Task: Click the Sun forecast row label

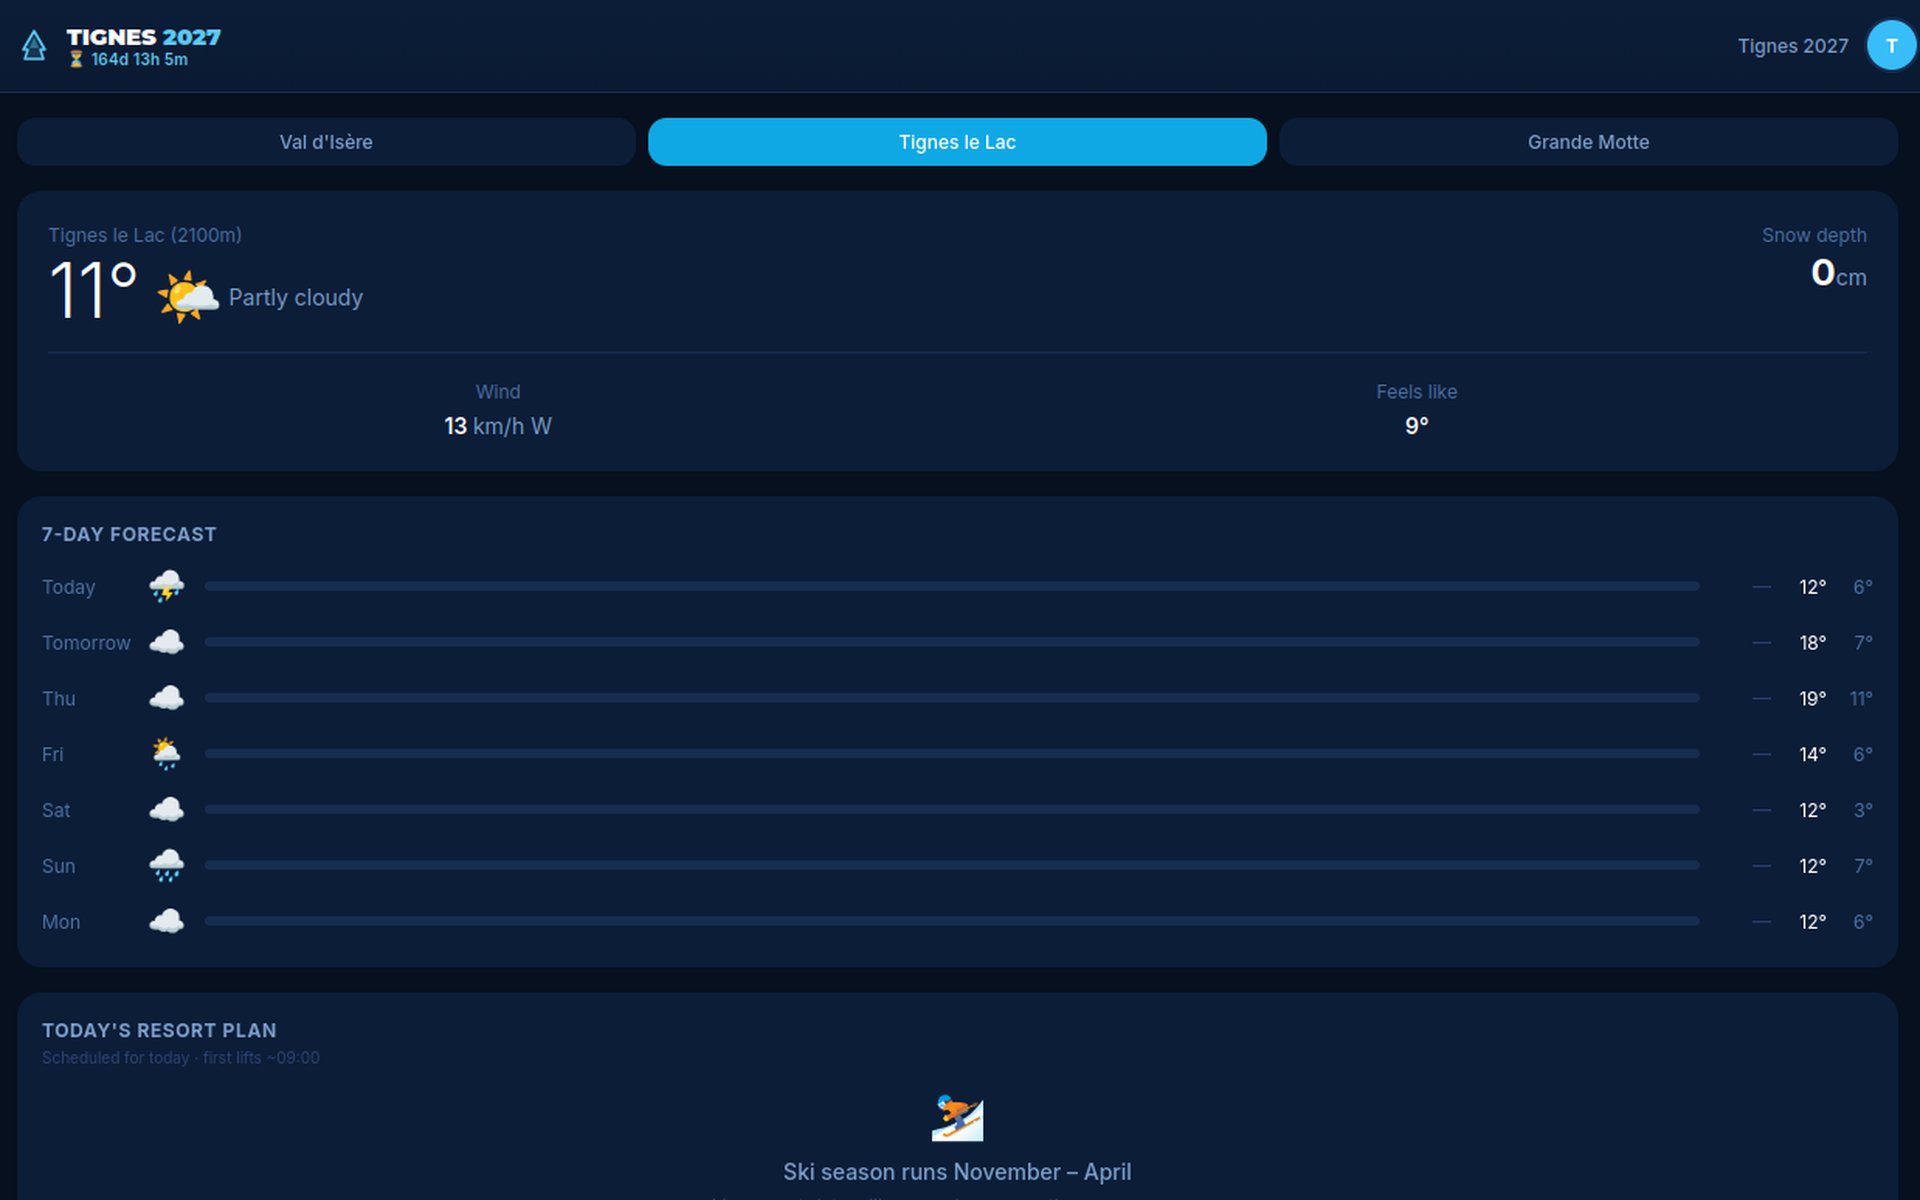Action: [x=59, y=866]
